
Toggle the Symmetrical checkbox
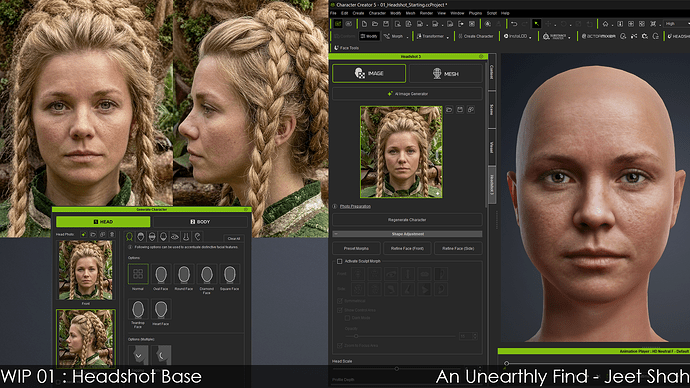pyautogui.click(x=340, y=301)
